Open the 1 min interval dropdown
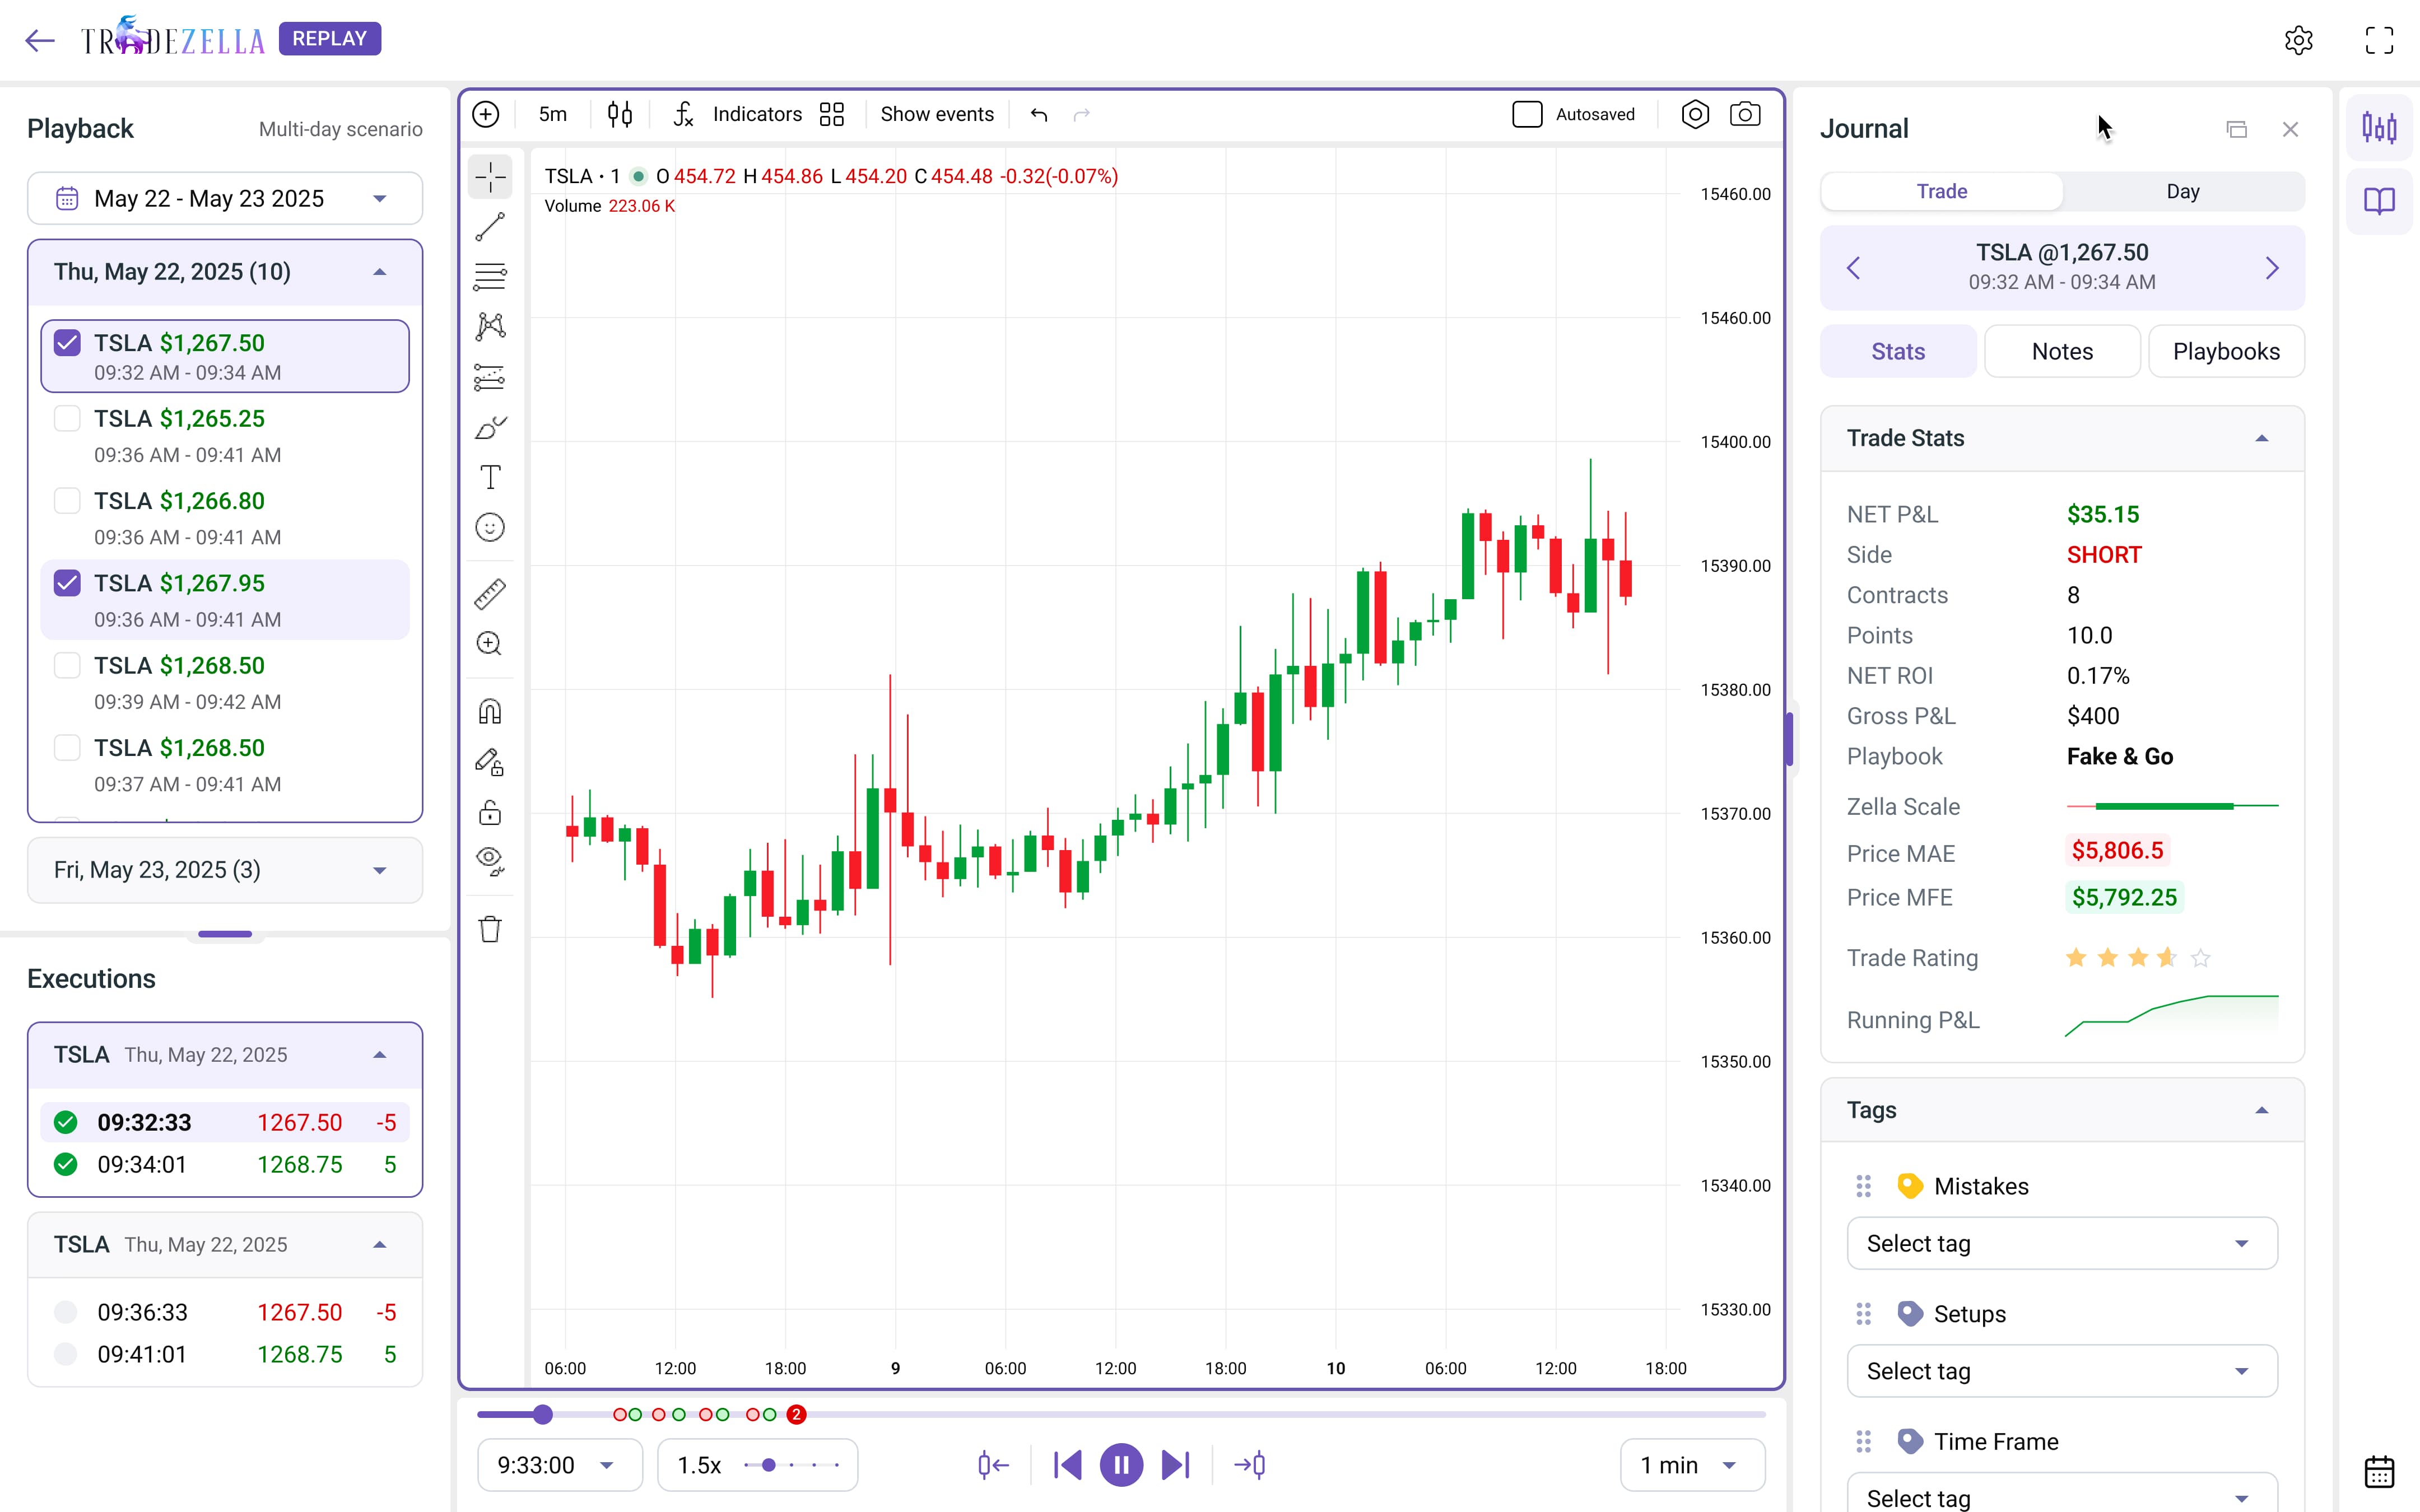Screen dimensions: 2420x1512 [x=1691, y=1465]
